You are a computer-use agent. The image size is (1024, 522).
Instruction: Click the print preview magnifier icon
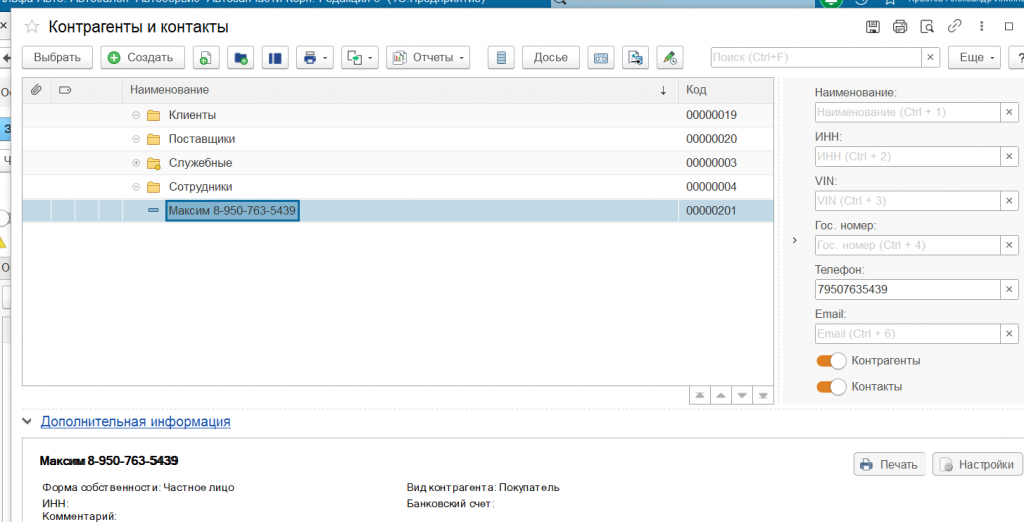point(927,26)
